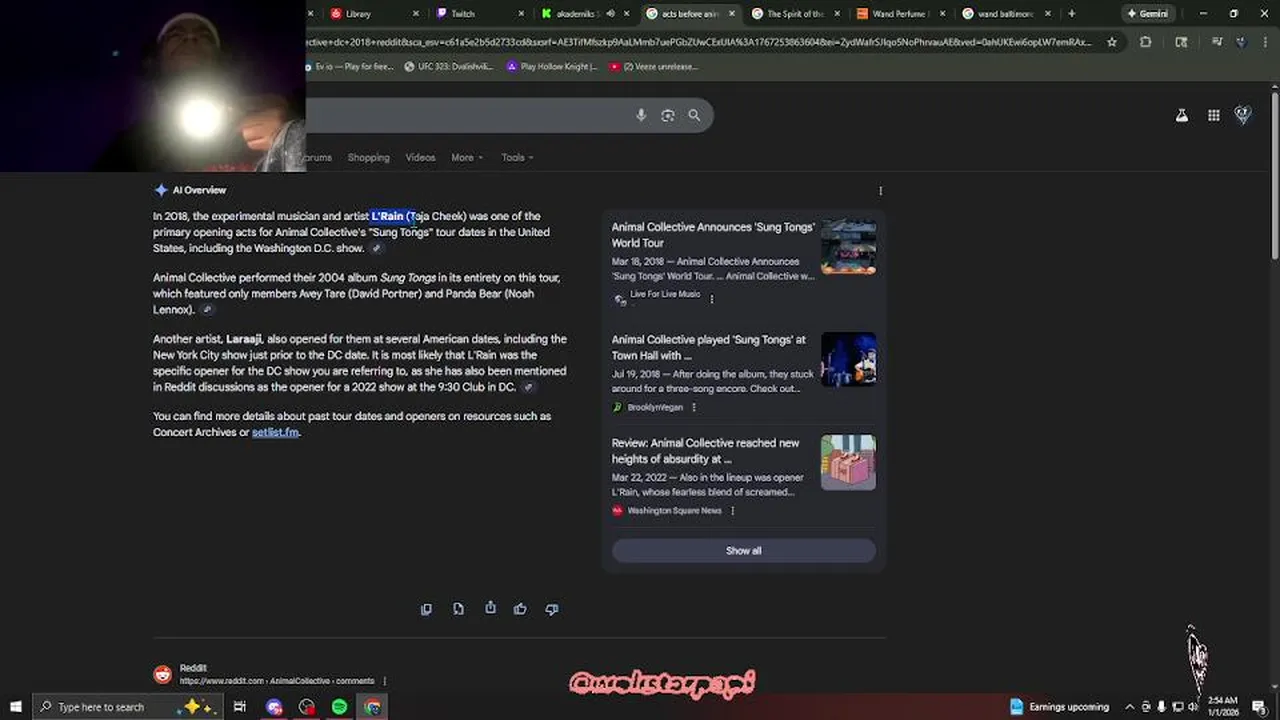Open three-dot menu for Live For Live Music source

[712, 298]
